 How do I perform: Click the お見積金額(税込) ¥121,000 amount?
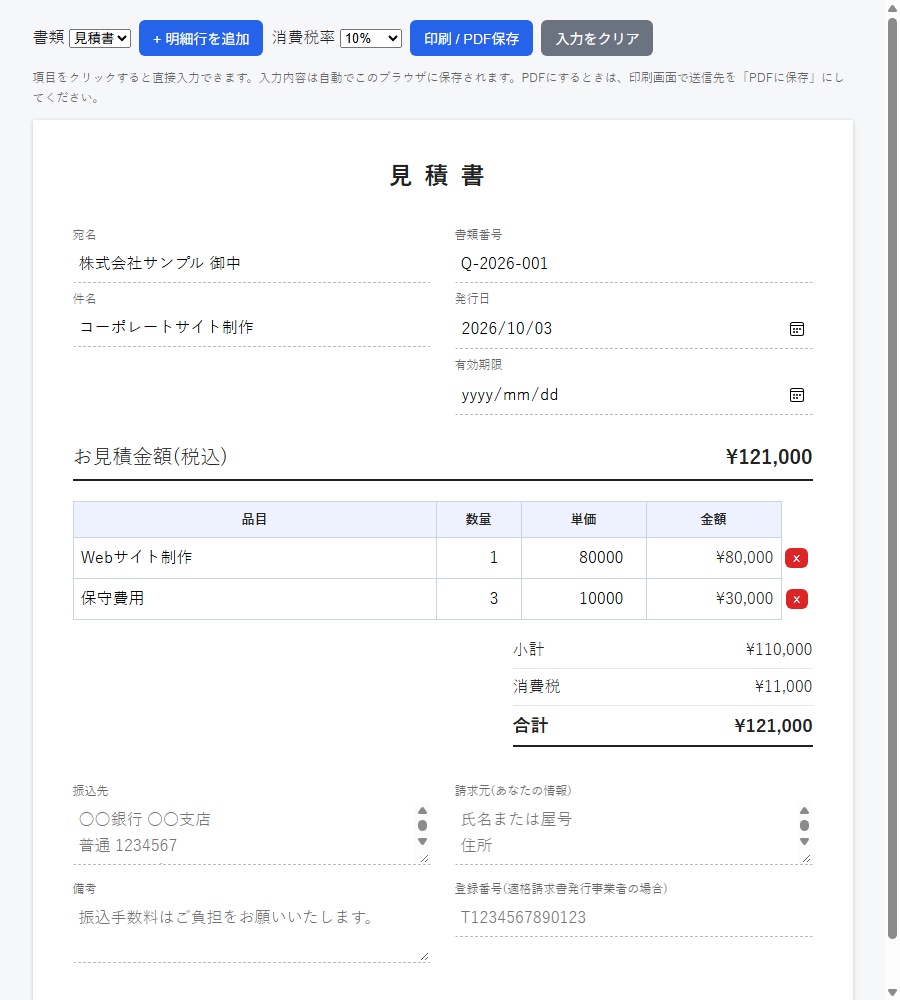click(769, 457)
